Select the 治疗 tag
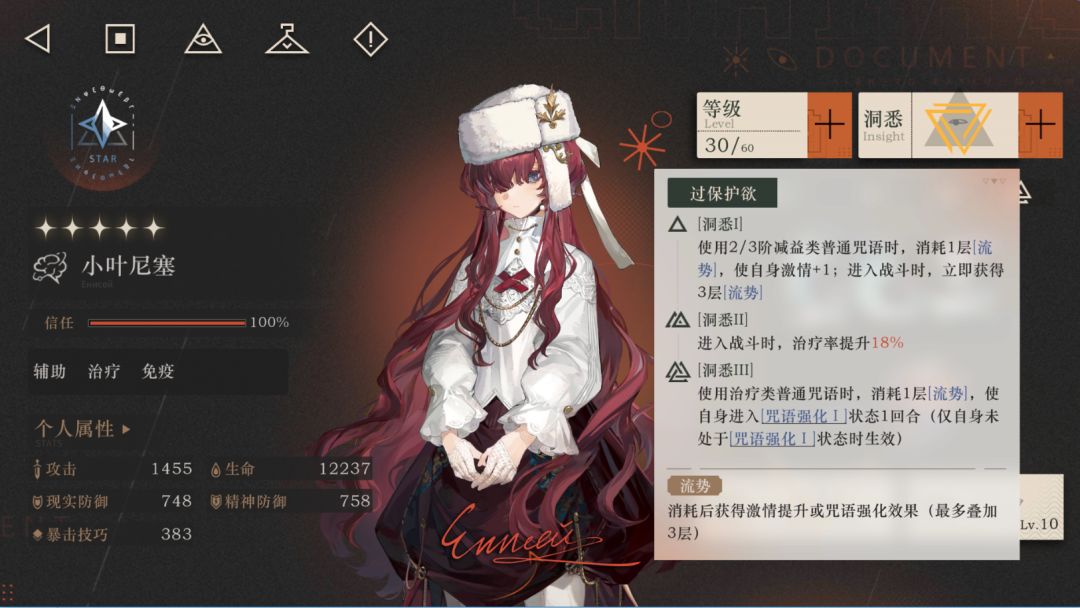Screen dimensions: 1080x608 pyautogui.click(x=104, y=372)
